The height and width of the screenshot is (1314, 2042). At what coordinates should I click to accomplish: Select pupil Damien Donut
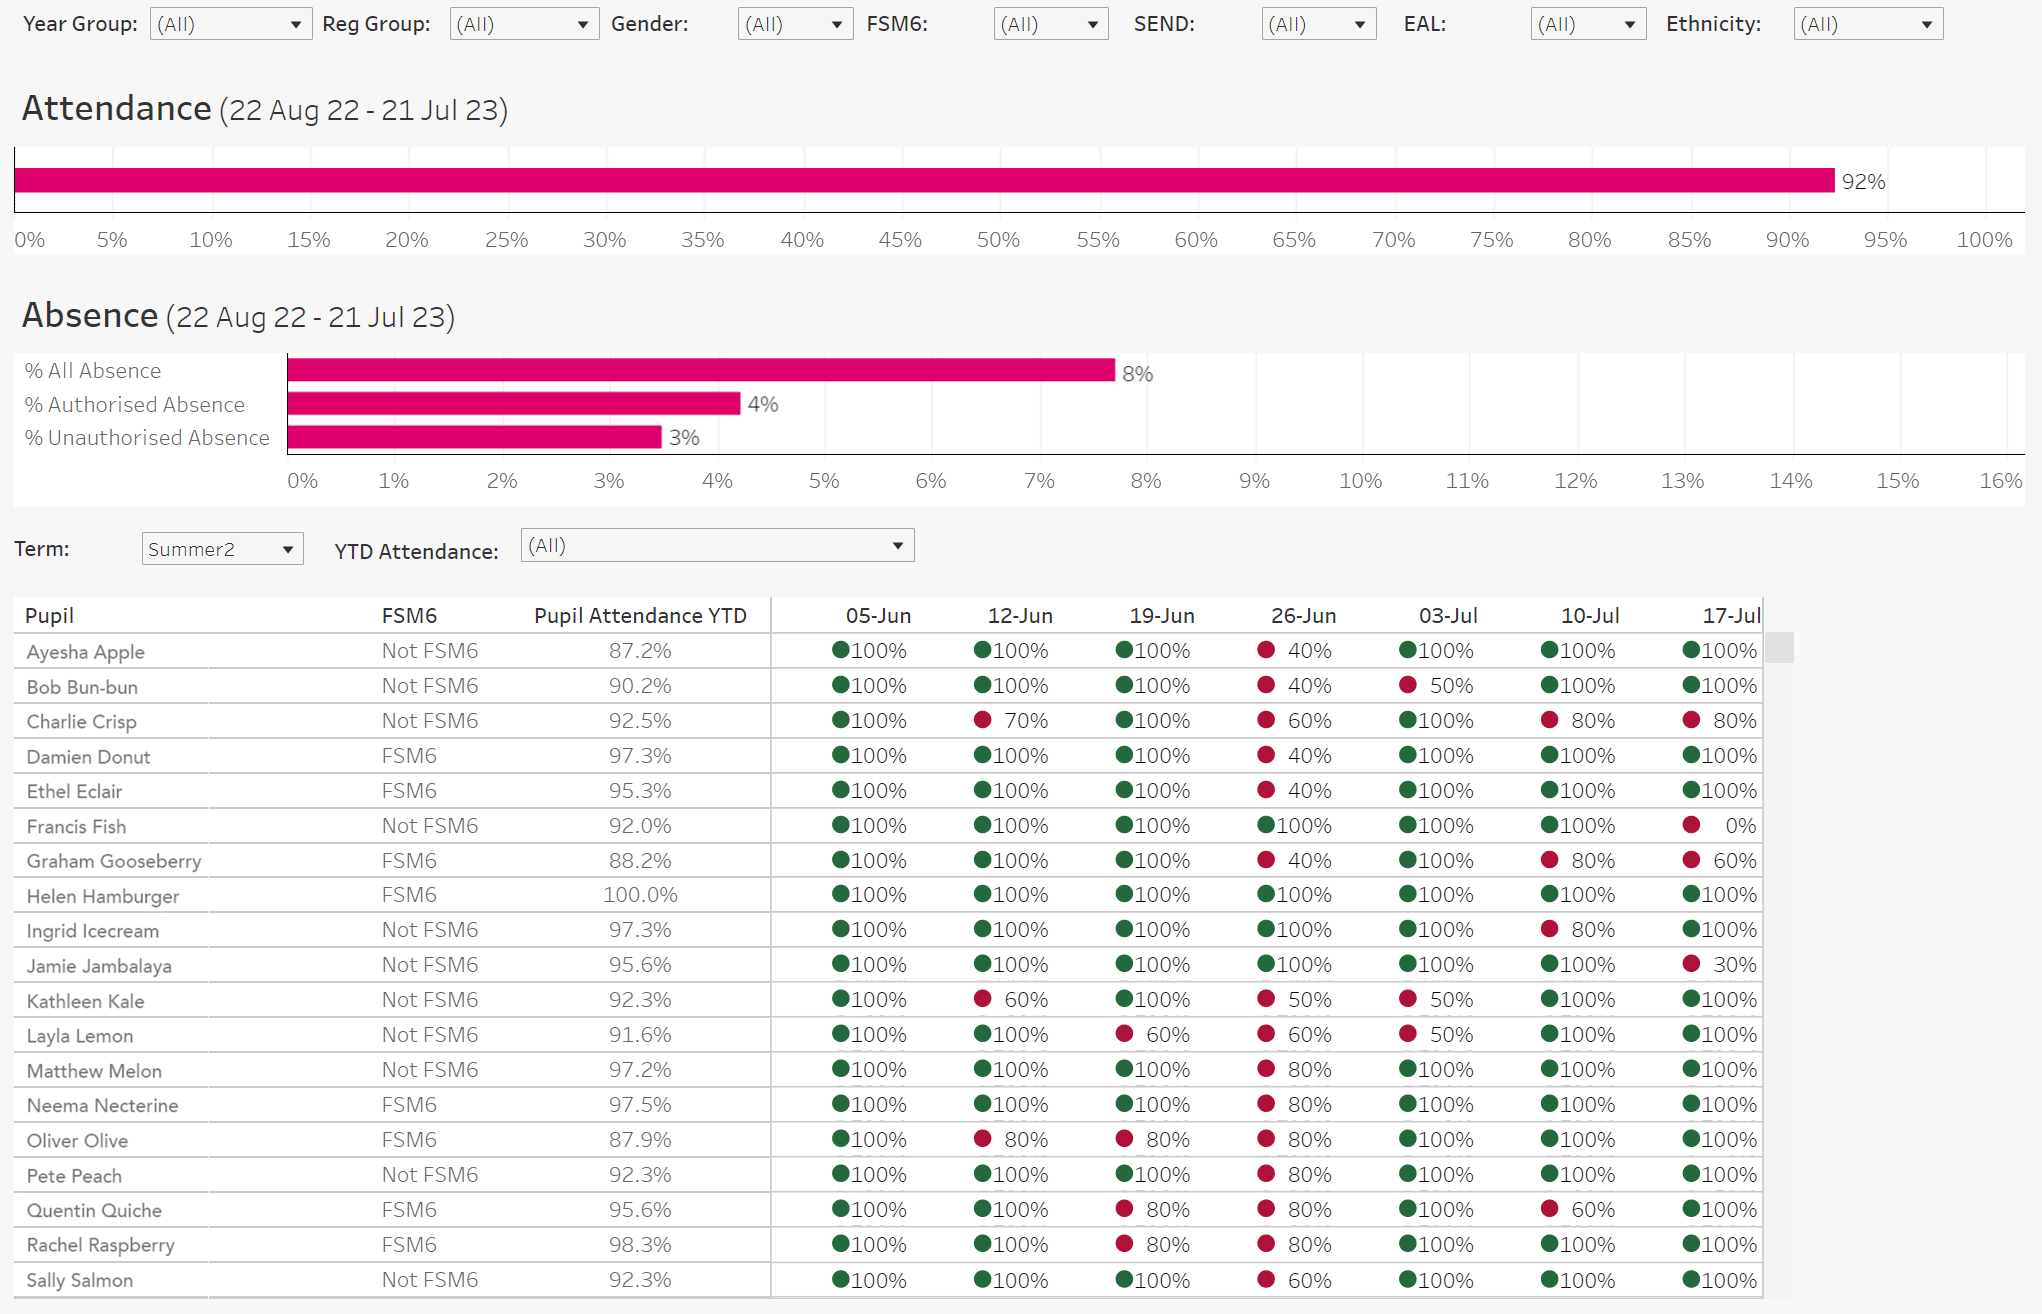[x=88, y=757]
